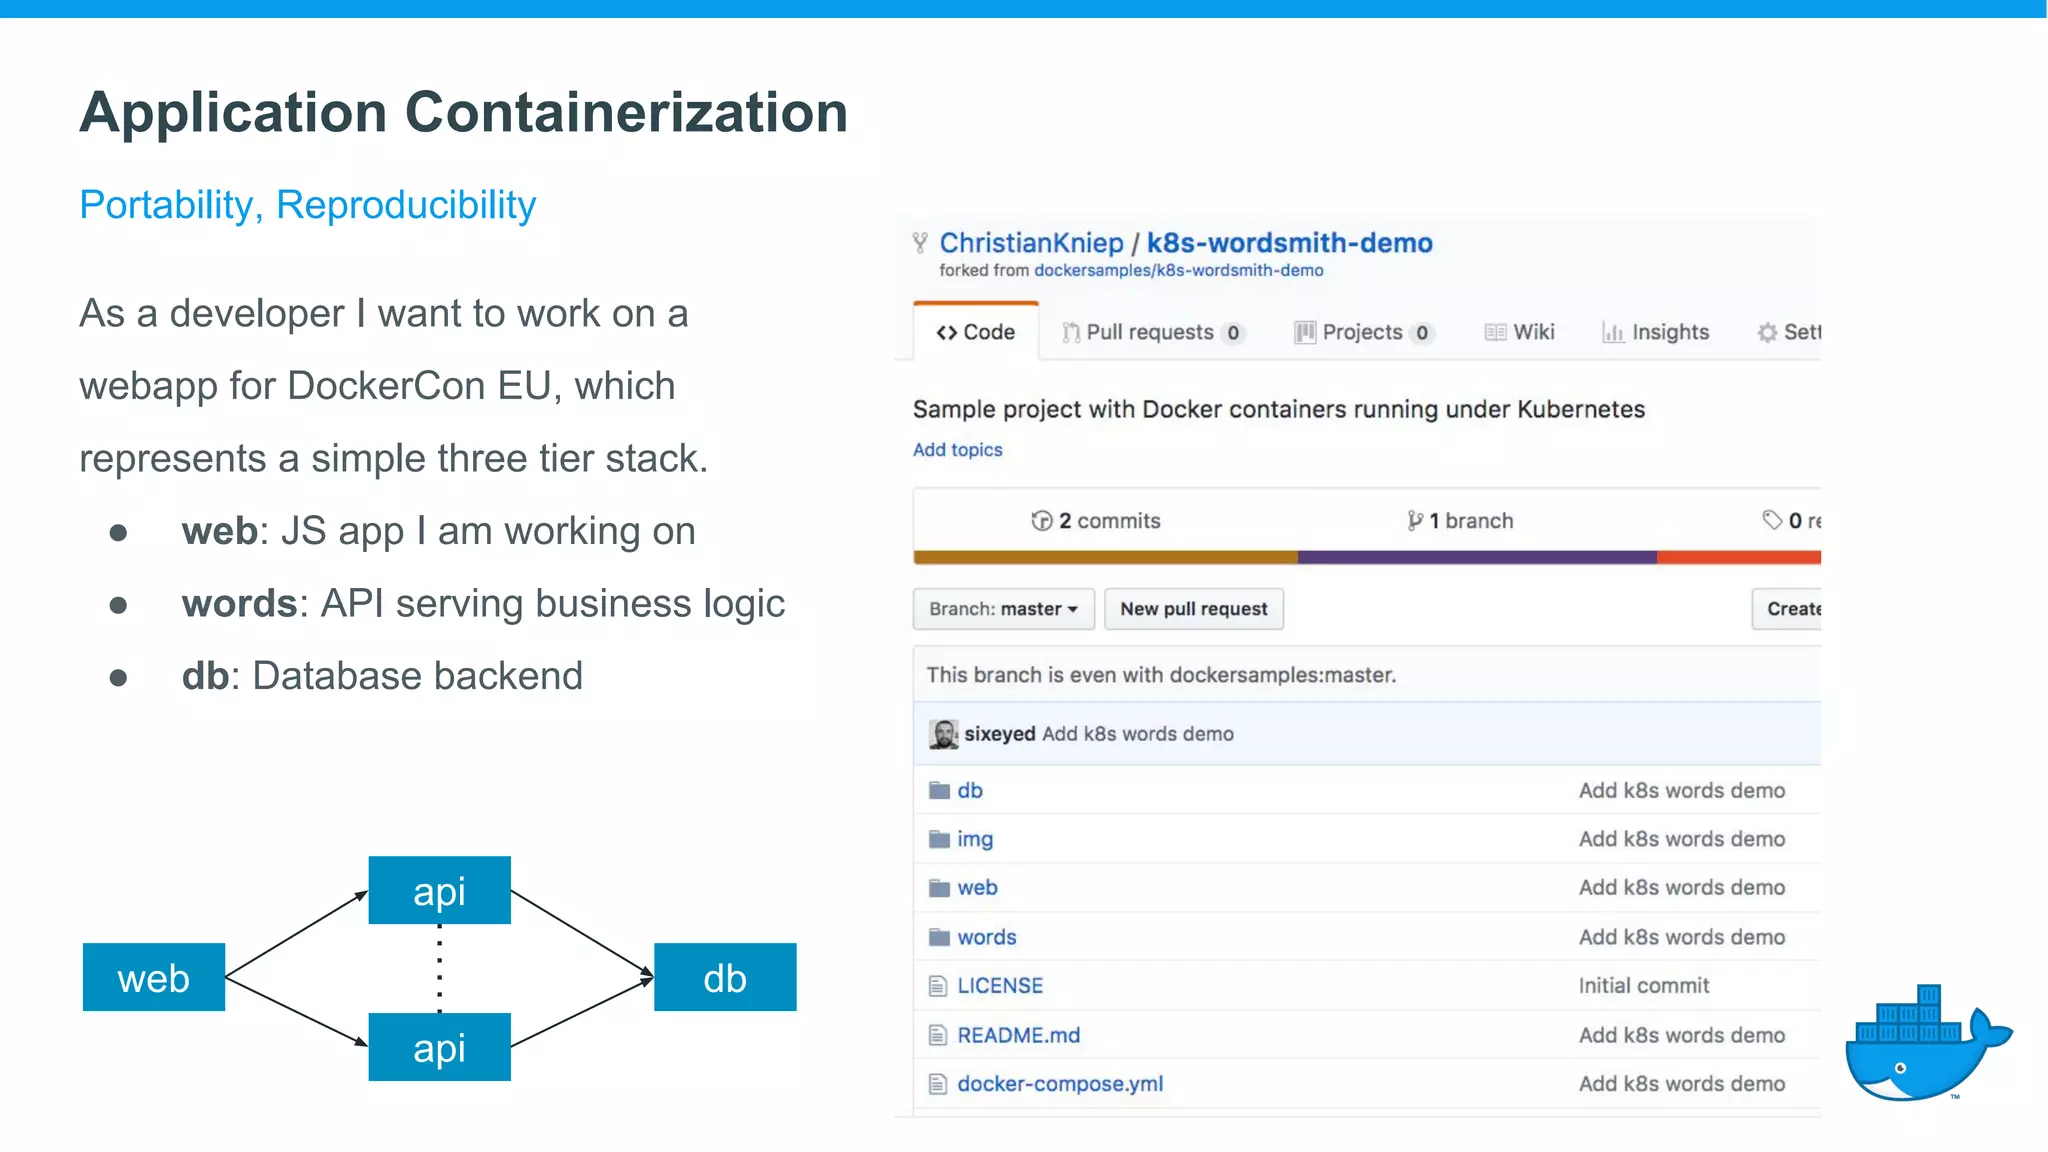Image resolution: width=2048 pixels, height=1152 pixels.
Task: Click the upper api box in the diagram
Action: (439, 890)
